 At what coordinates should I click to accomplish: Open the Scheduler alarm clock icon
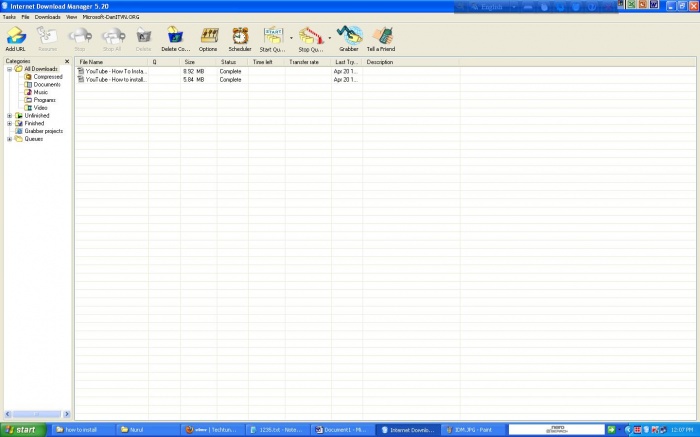point(240,36)
